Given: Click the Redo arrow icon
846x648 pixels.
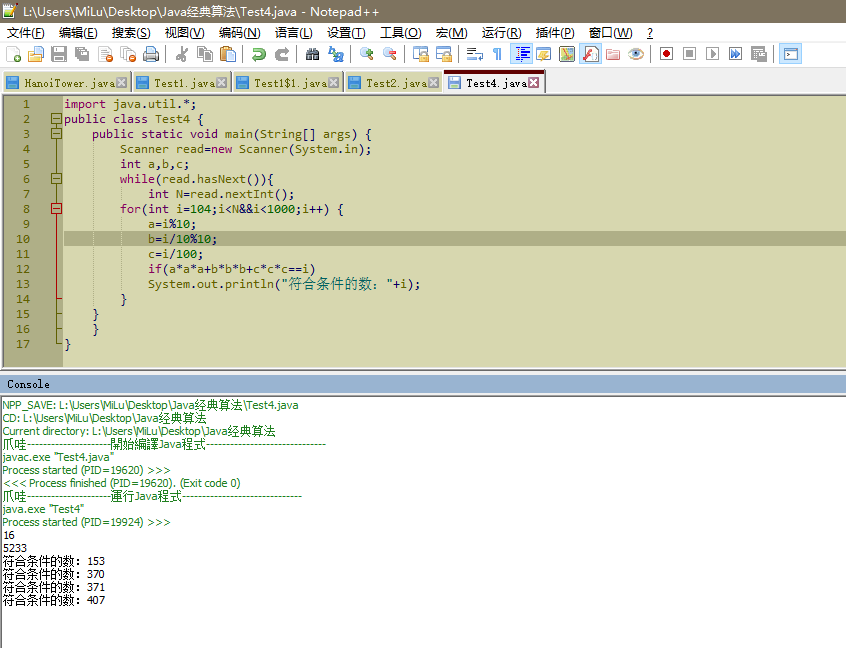Looking at the screenshot, I should [x=282, y=54].
